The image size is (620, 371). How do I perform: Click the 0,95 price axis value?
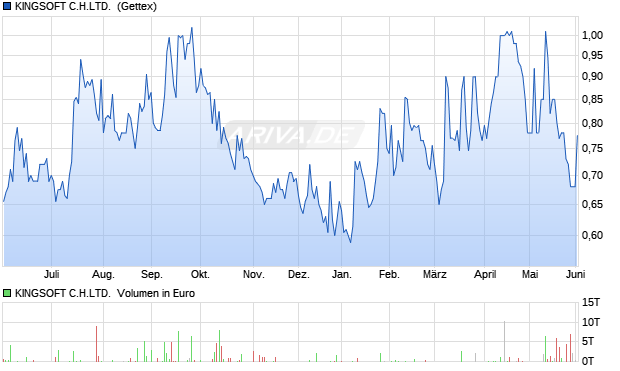[x=592, y=55]
